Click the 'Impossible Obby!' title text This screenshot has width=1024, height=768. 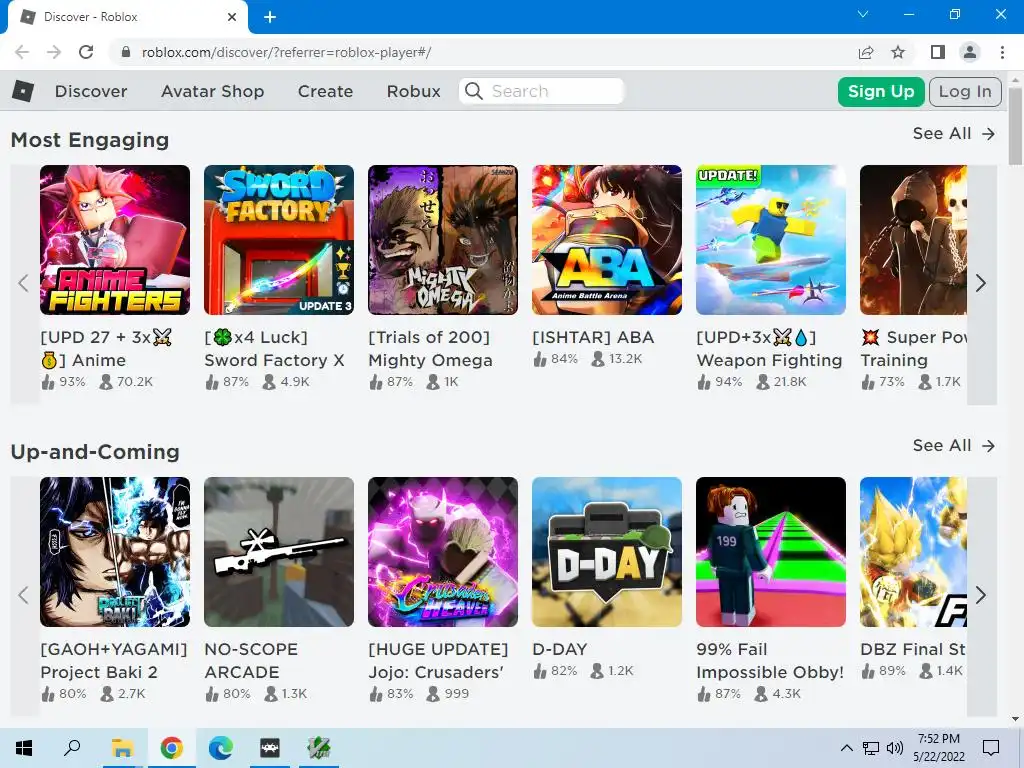pos(770,672)
